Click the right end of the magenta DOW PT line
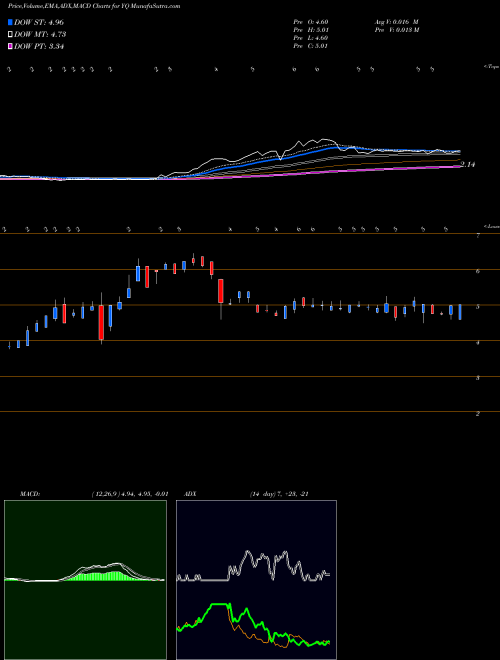 (460, 167)
